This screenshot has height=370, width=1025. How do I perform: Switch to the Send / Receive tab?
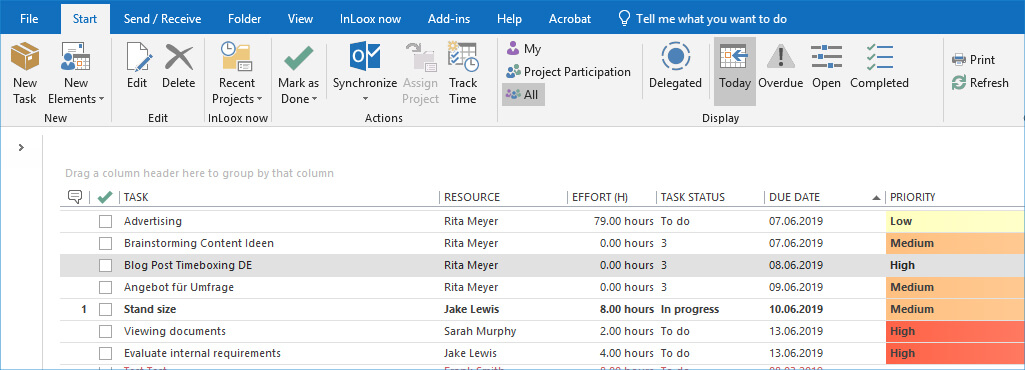tap(163, 18)
